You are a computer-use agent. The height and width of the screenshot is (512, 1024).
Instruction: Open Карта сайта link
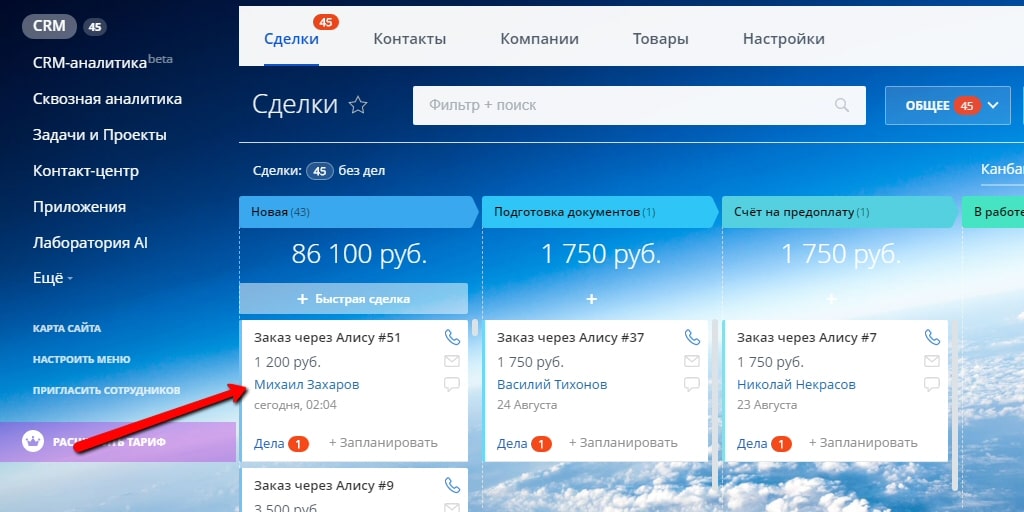pyautogui.click(x=67, y=328)
